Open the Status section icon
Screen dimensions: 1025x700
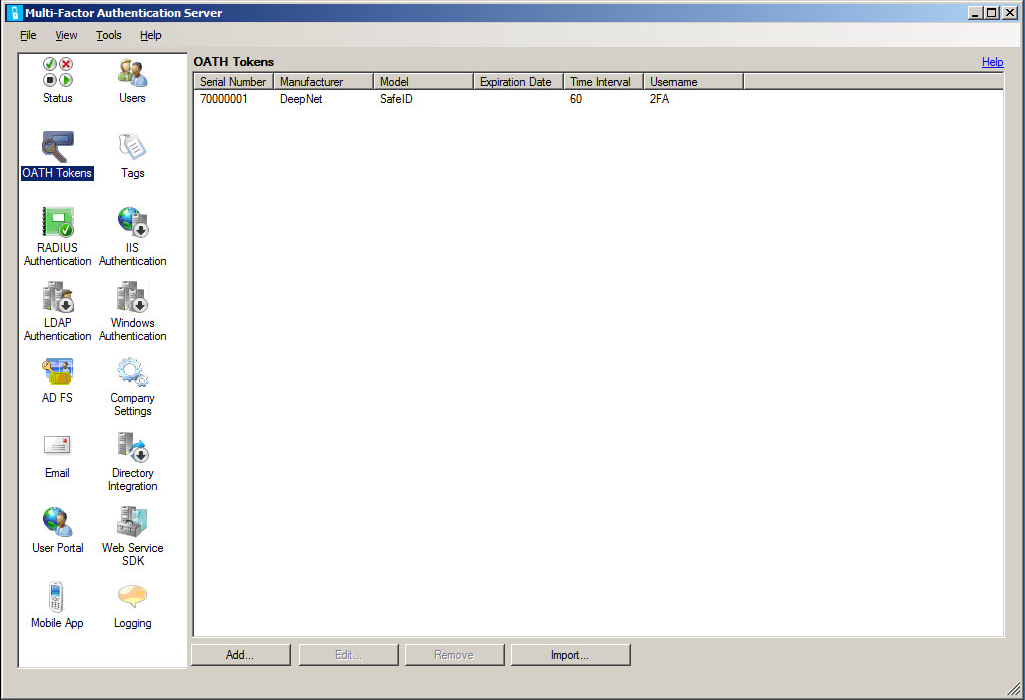click(58, 72)
